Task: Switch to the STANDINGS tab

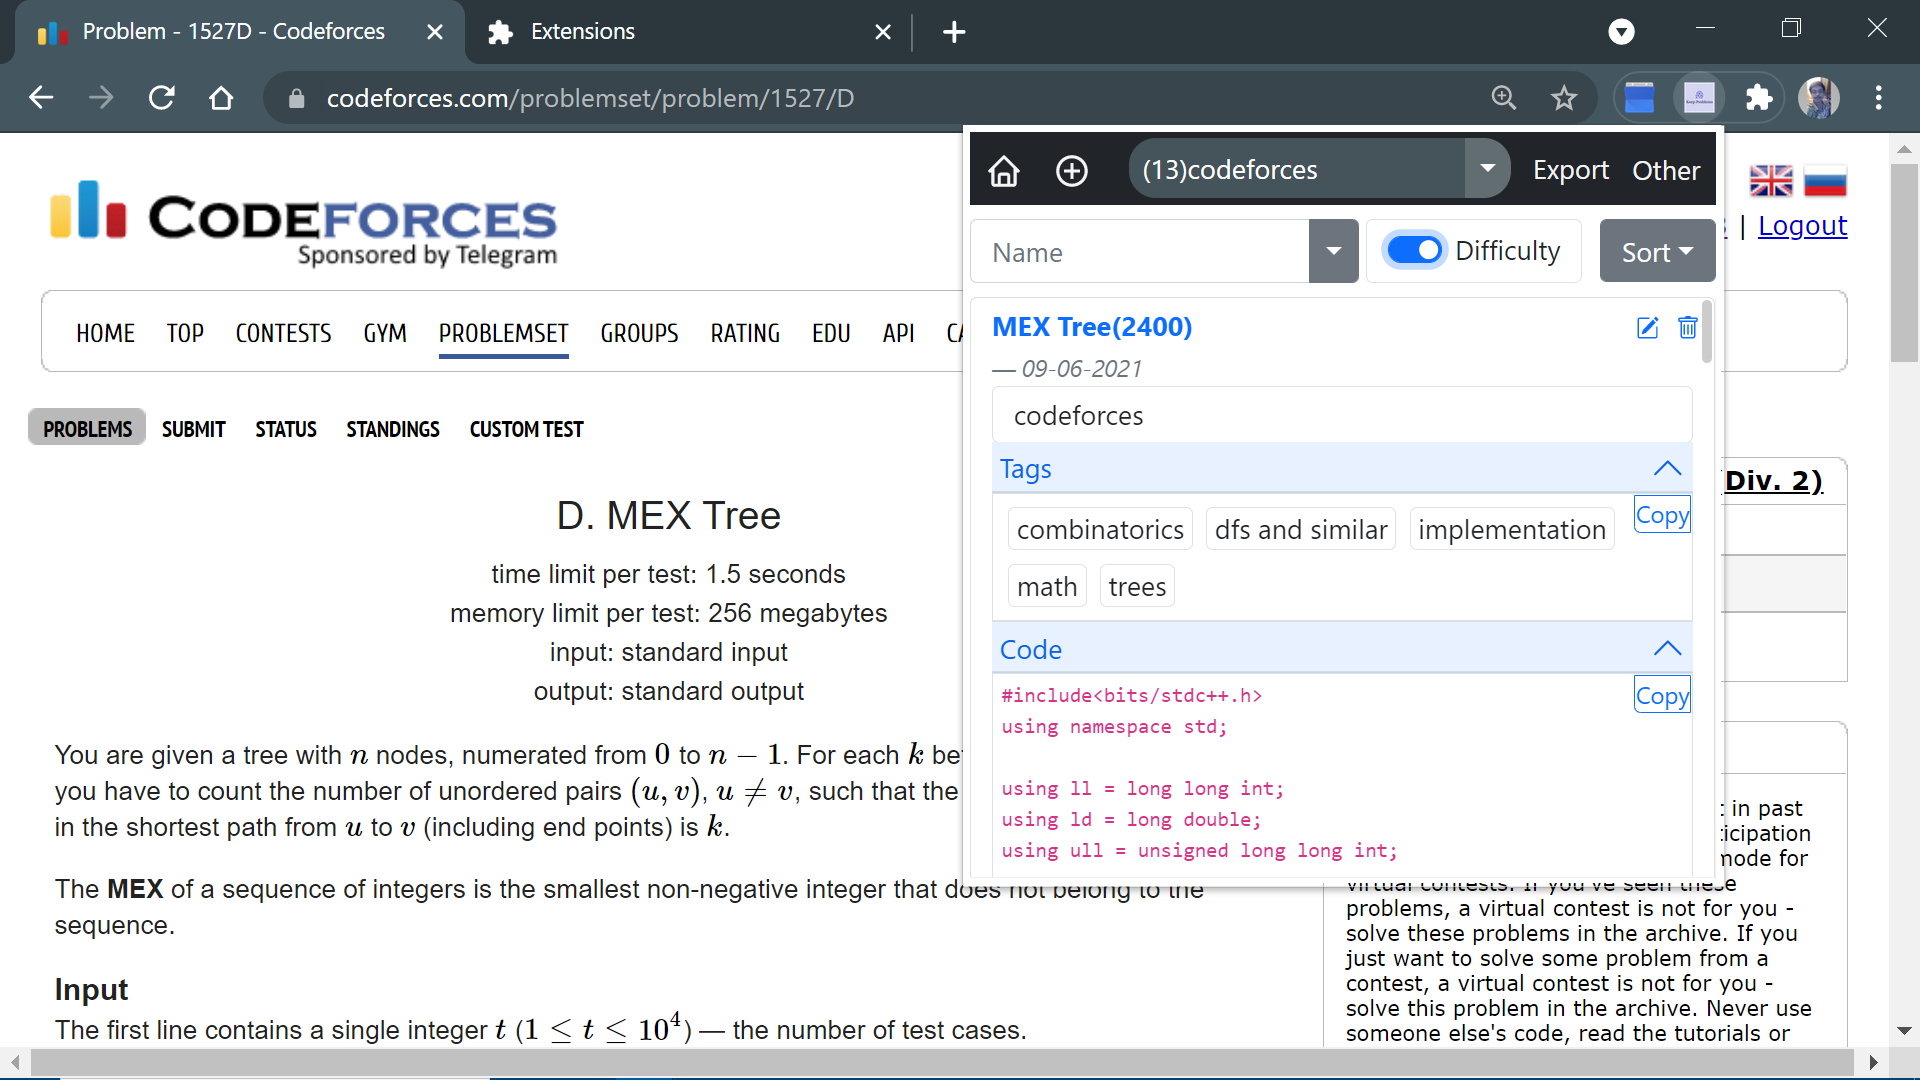Action: [393, 429]
